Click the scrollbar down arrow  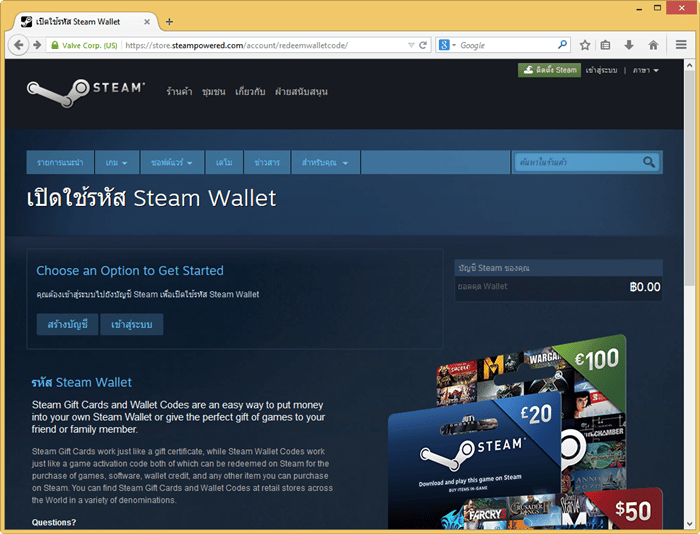[x=689, y=524]
